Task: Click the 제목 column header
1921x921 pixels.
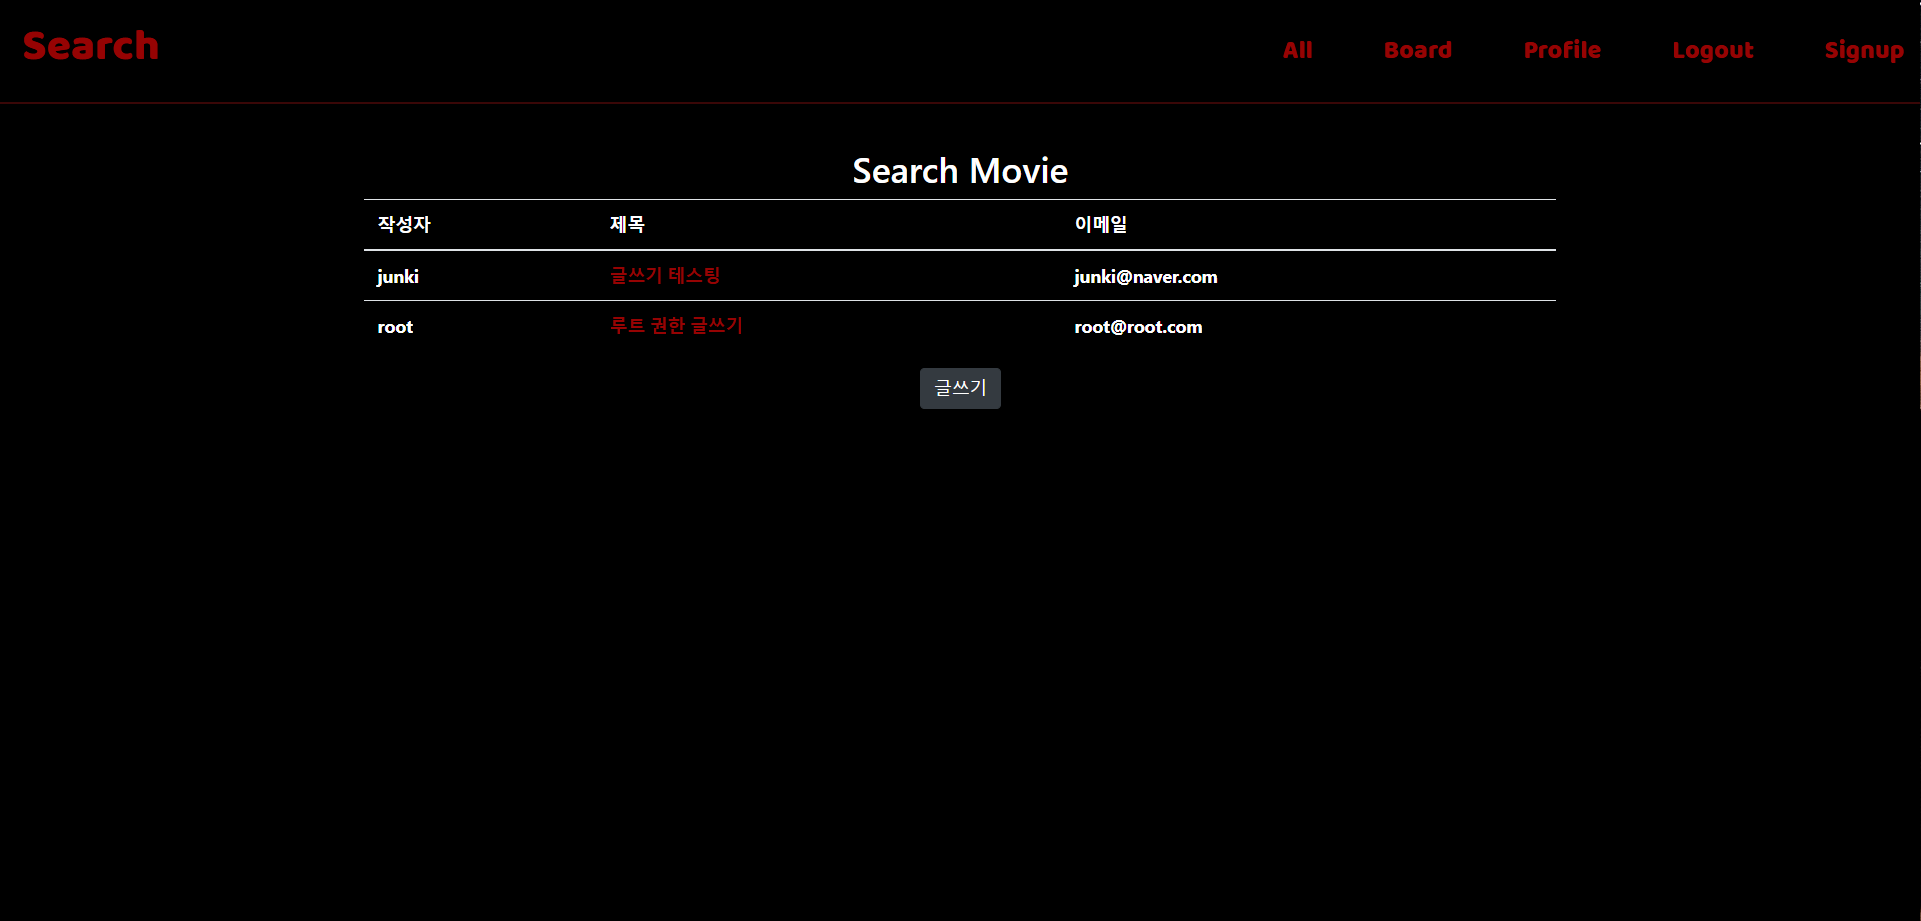Action: click(627, 224)
